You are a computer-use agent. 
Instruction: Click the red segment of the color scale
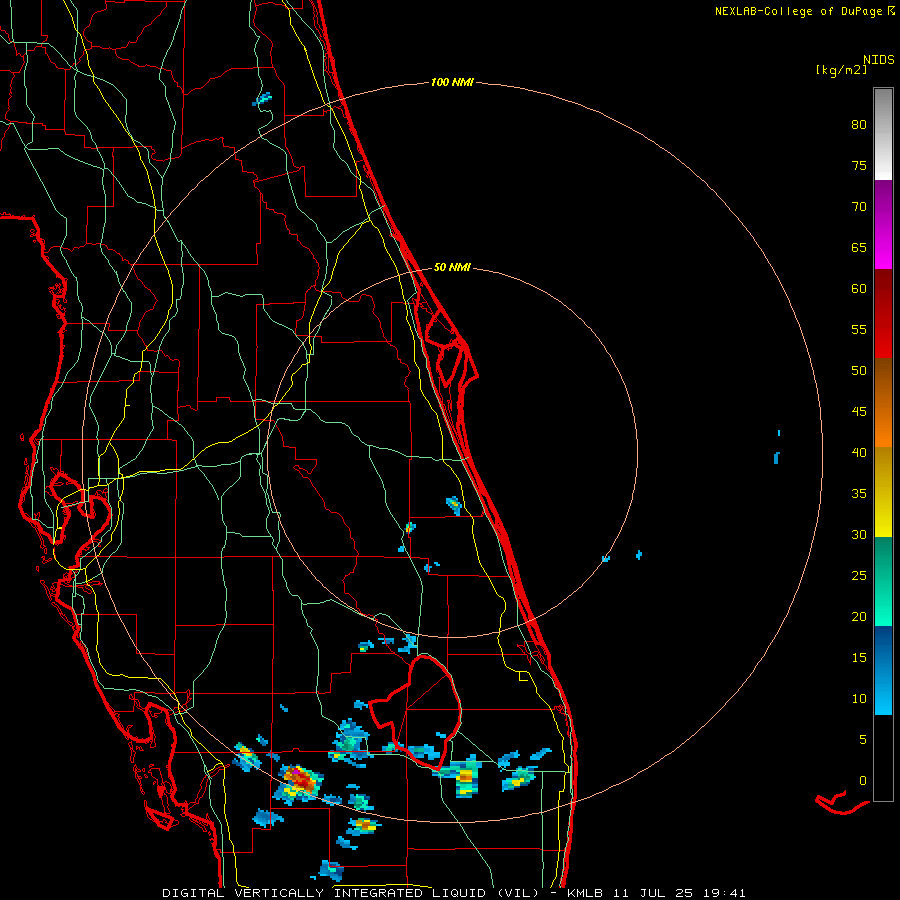(883, 314)
